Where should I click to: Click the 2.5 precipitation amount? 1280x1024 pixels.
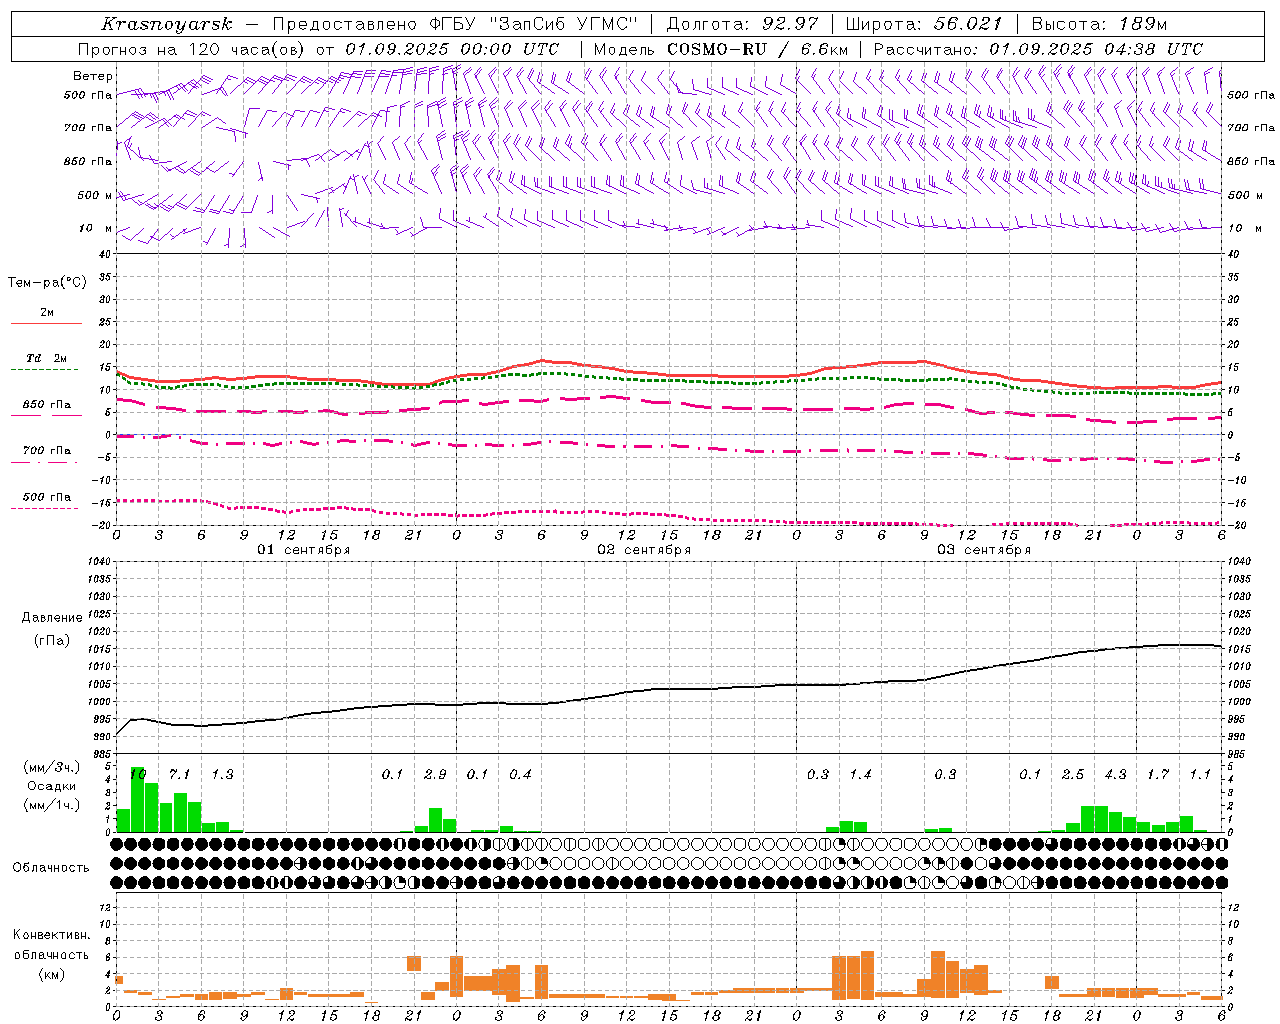1073,774
